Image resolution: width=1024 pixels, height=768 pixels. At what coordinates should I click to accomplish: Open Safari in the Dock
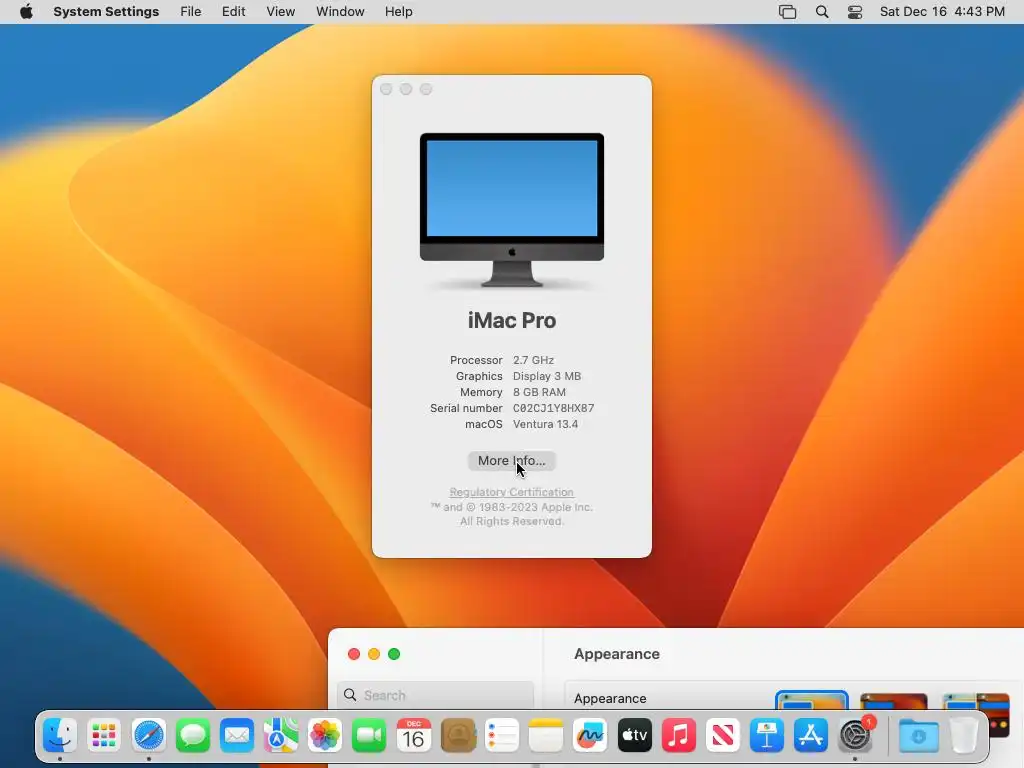point(148,735)
